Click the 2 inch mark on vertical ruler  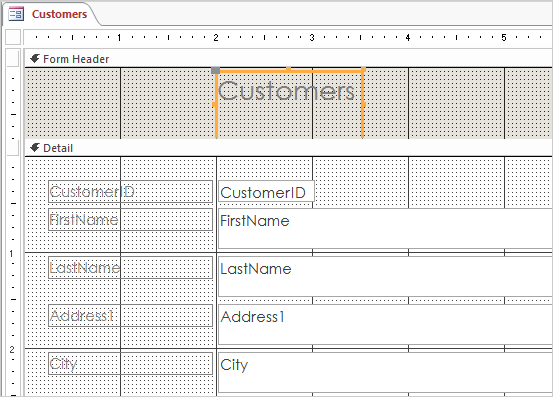click(x=12, y=349)
